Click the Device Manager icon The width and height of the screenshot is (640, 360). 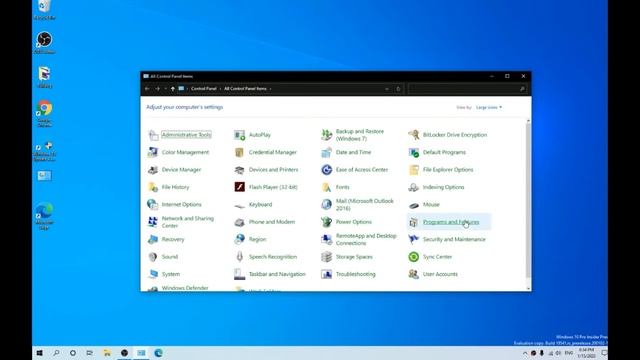coord(153,170)
